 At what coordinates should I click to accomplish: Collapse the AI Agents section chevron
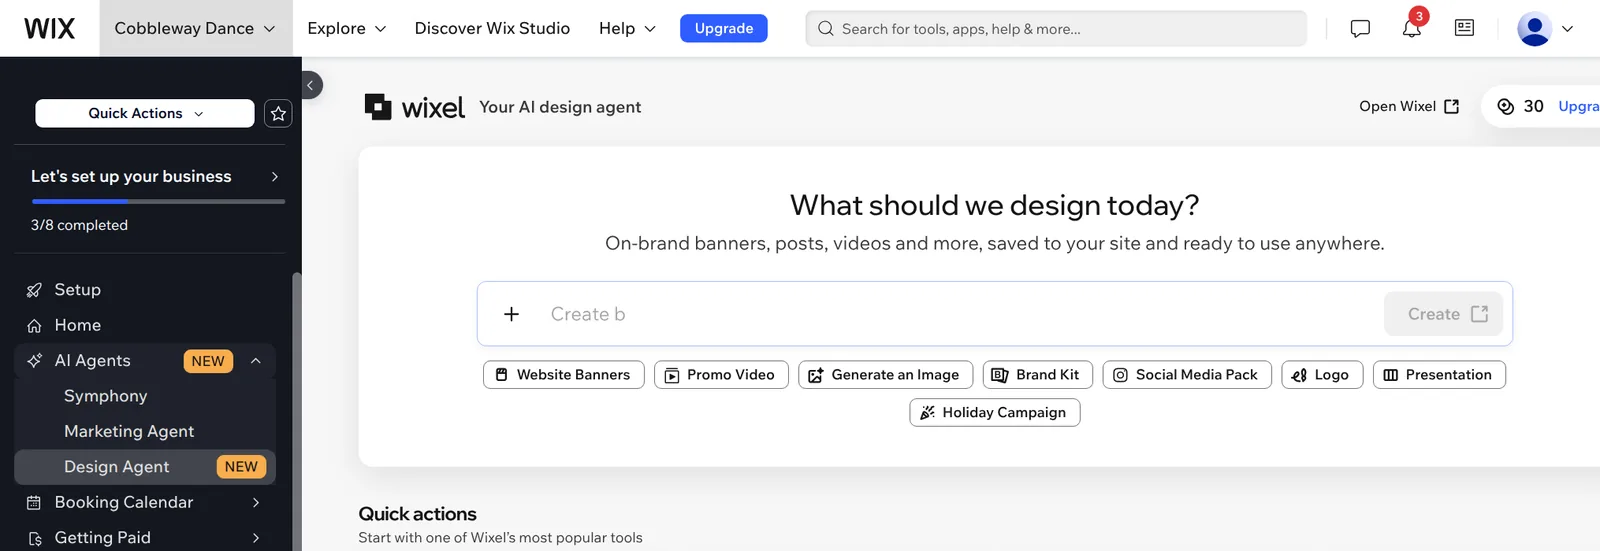pyautogui.click(x=256, y=361)
